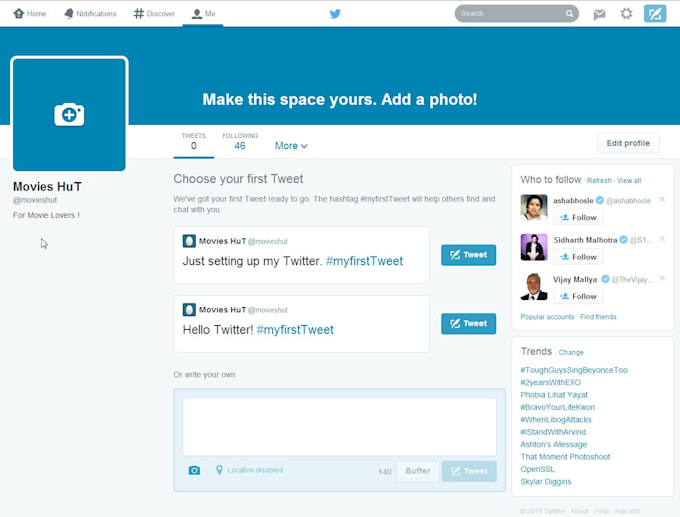Open trend #ToughGuysSingBeyonceToo
The image size is (680, 517).
pyautogui.click(x=574, y=370)
